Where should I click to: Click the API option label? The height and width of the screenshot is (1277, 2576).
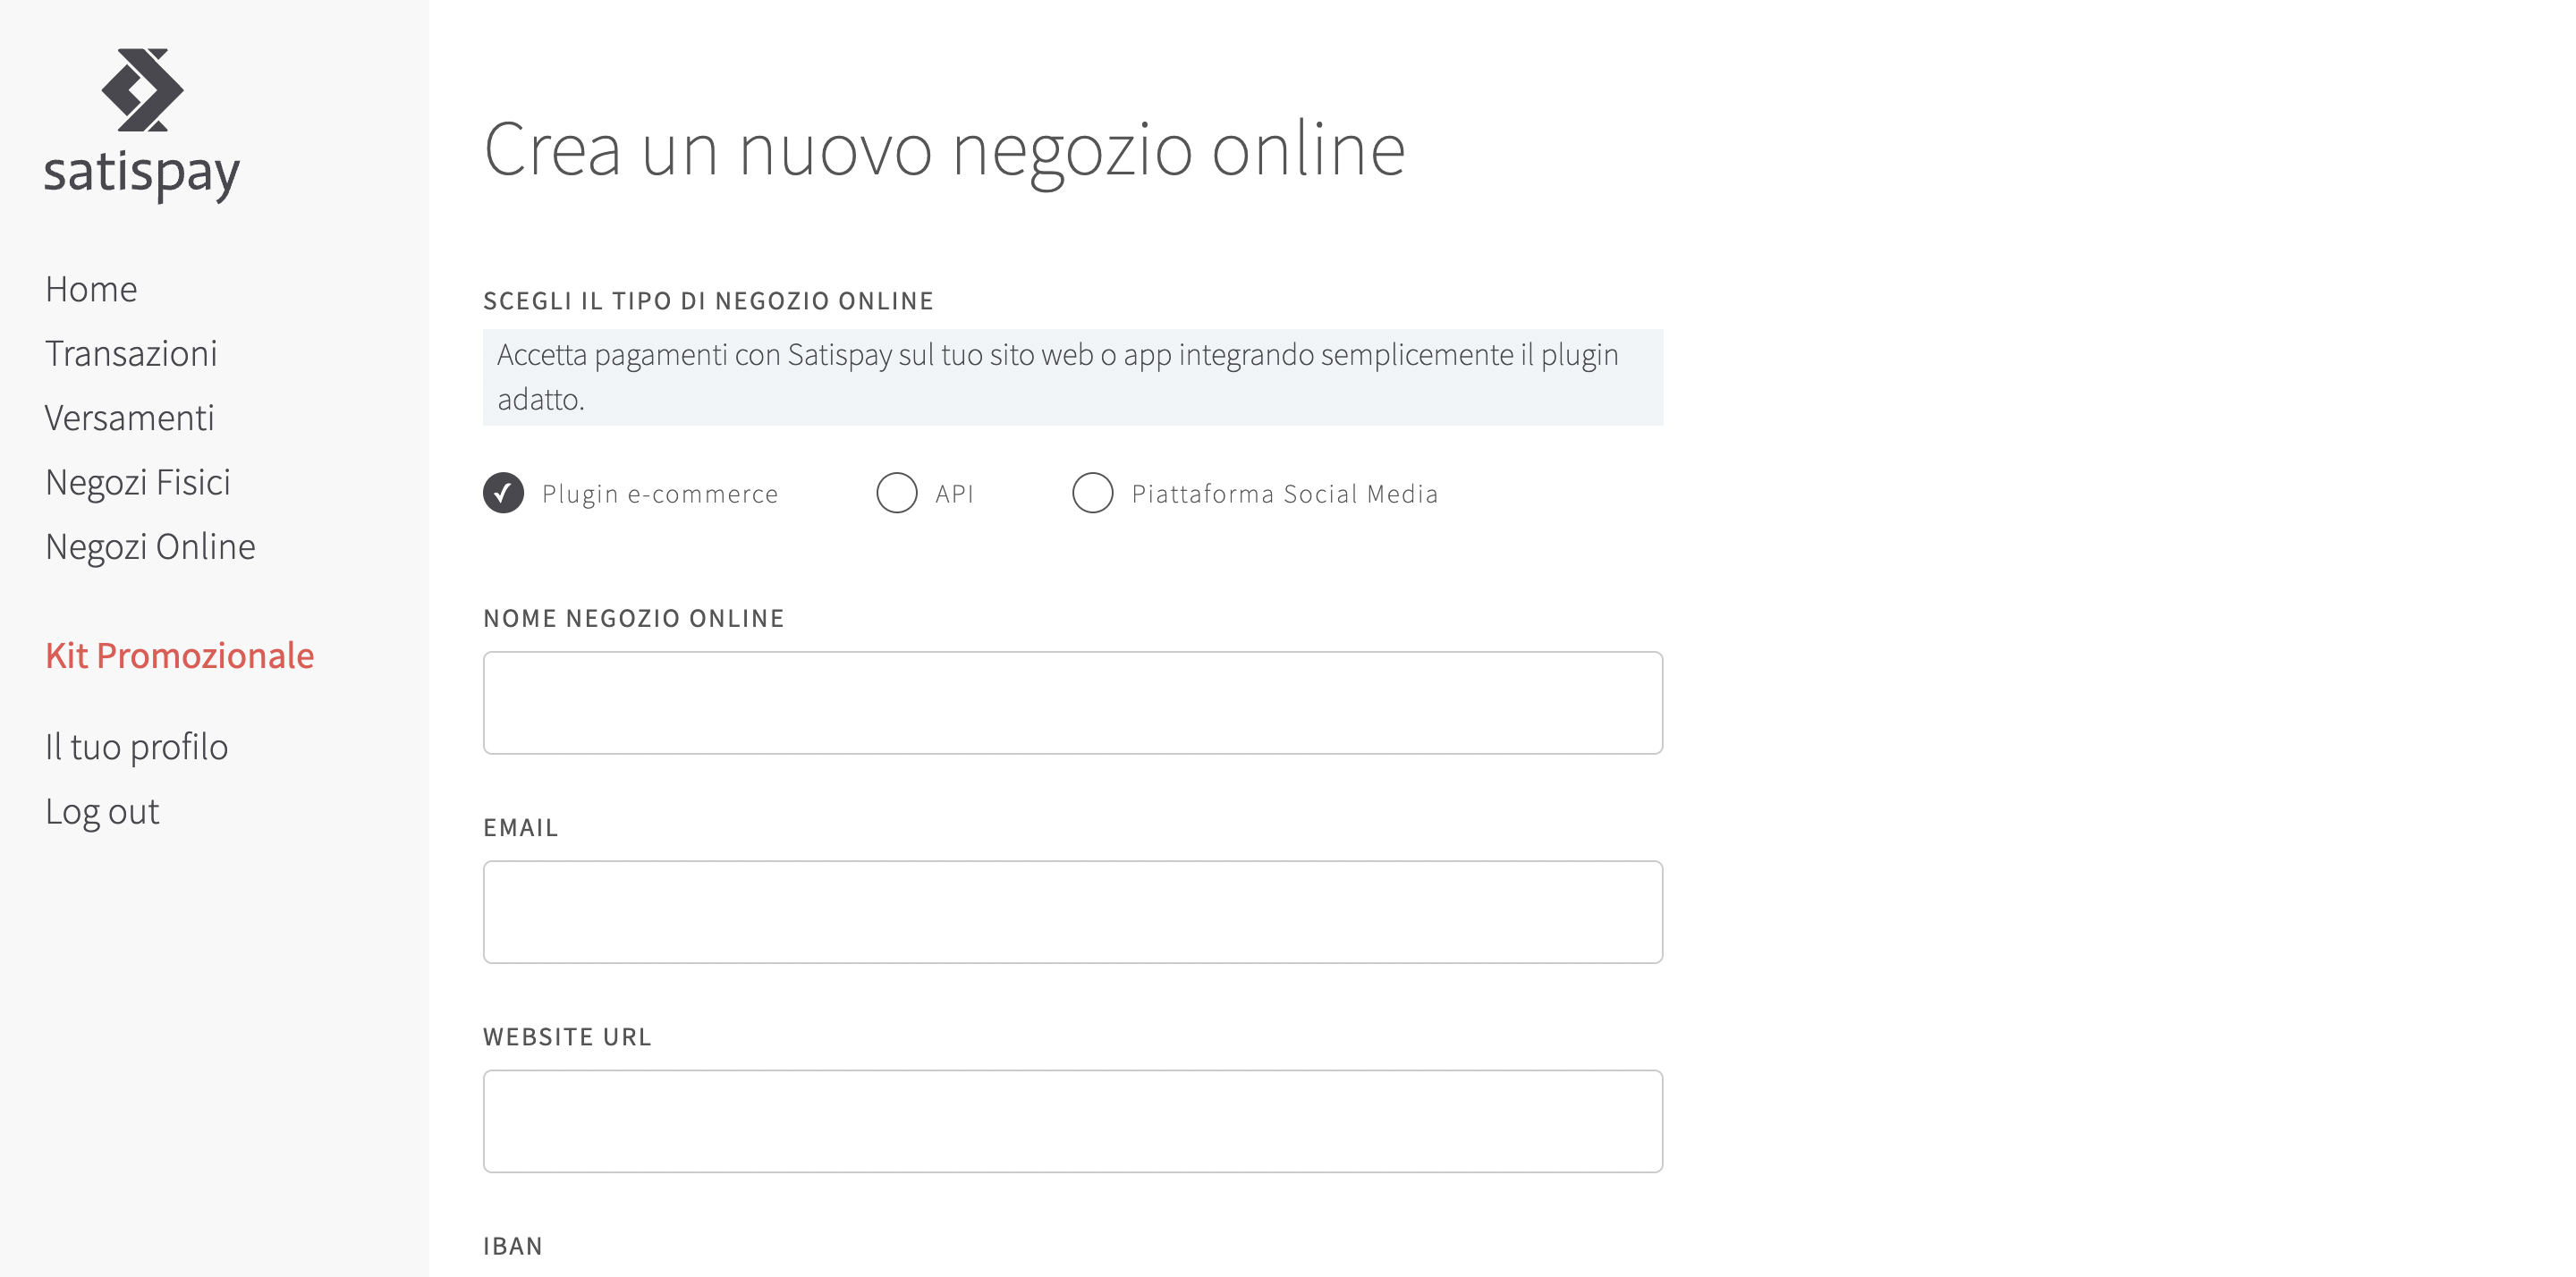tap(954, 494)
